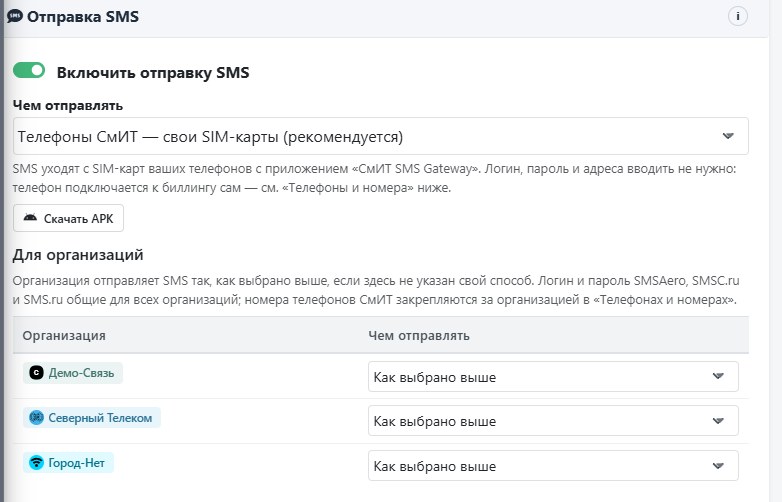Click the "Отправка SMS" panel title
Viewport: 782px width, 502px height.
[83, 16]
